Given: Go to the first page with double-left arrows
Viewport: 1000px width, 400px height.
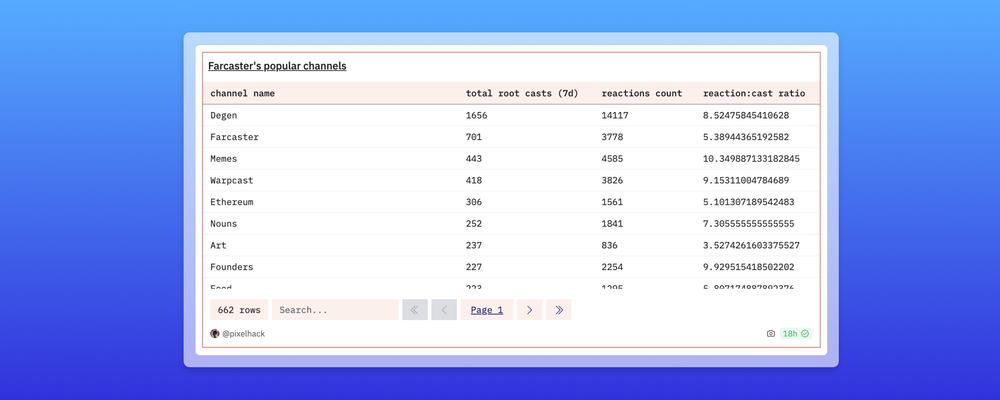Looking at the screenshot, I should pyautogui.click(x=415, y=310).
